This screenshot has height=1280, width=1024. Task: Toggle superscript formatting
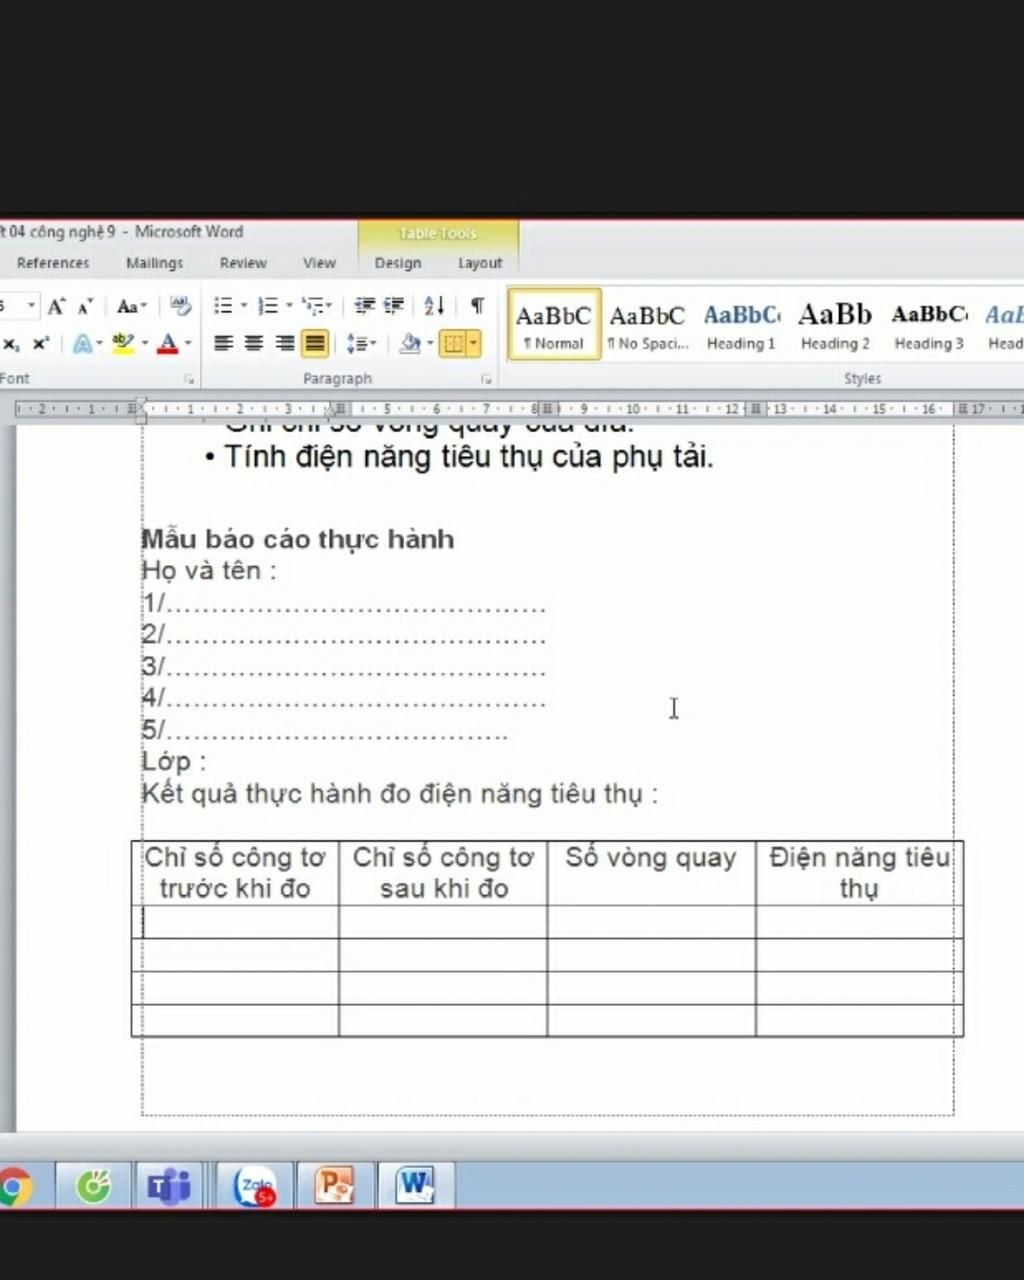point(41,344)
